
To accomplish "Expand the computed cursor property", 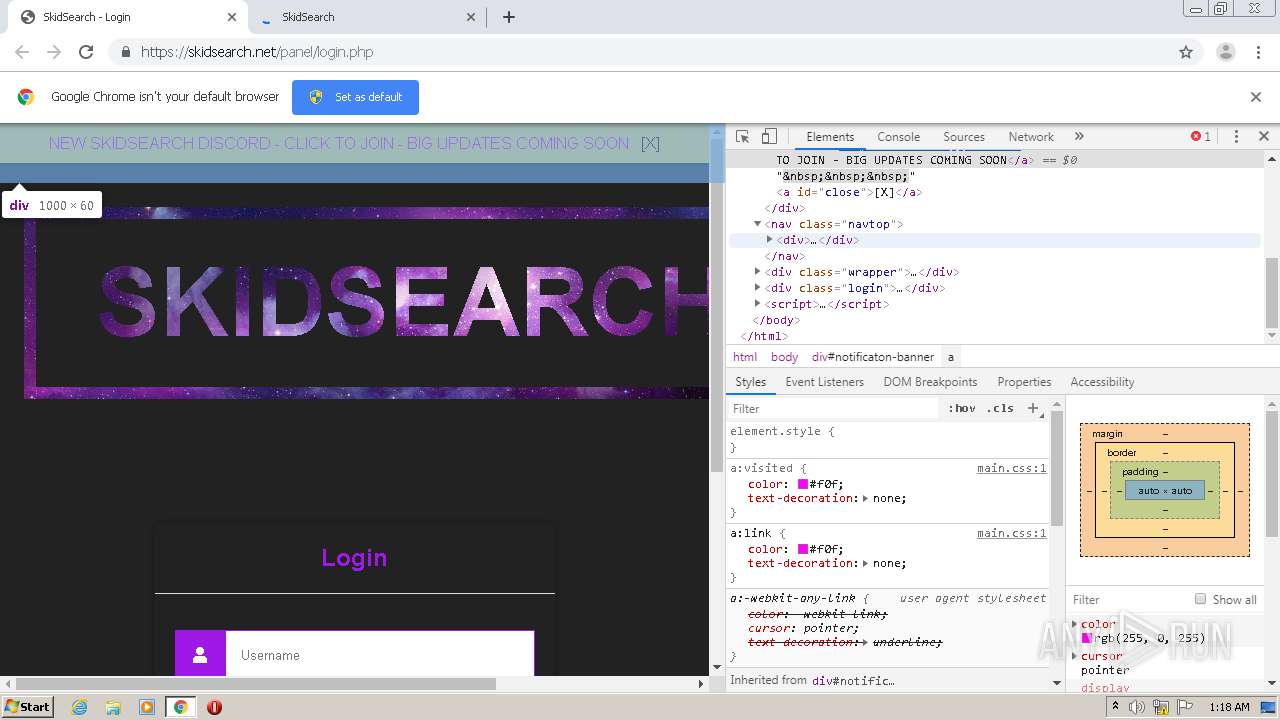I will tap(1075, 656).
